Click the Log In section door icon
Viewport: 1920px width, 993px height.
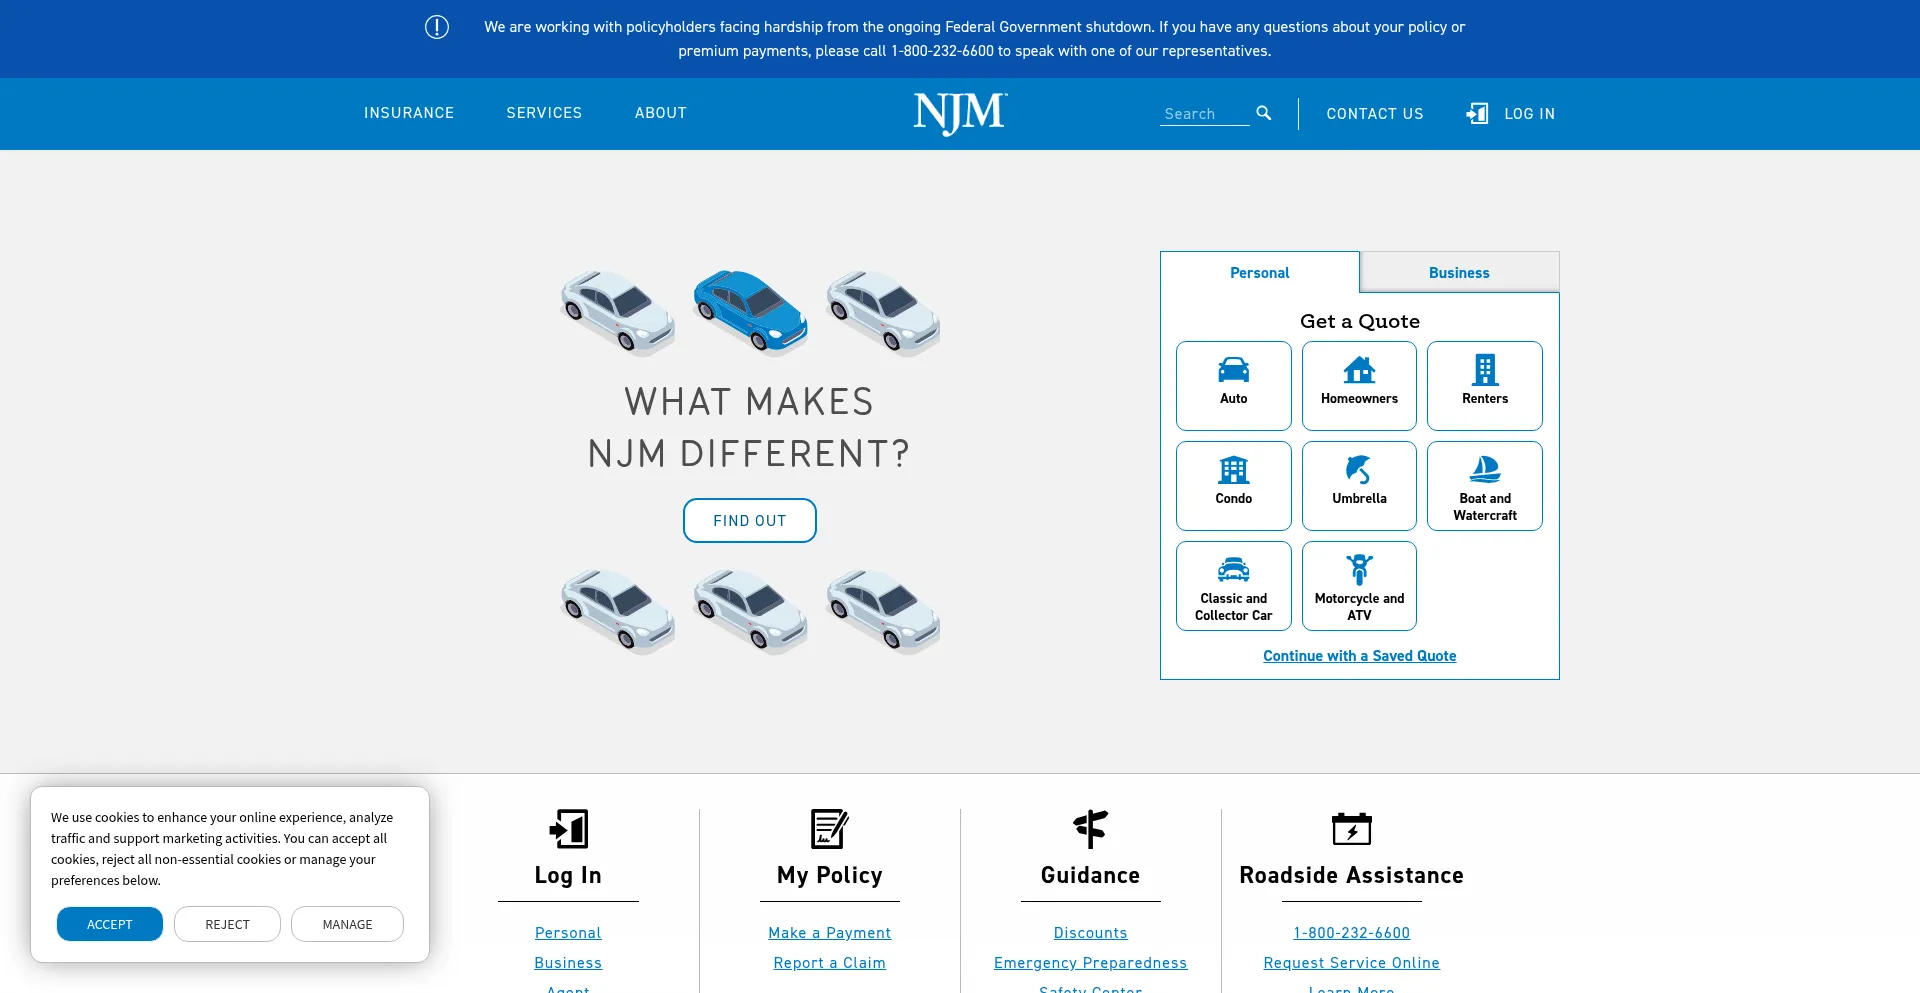point(568,829)
